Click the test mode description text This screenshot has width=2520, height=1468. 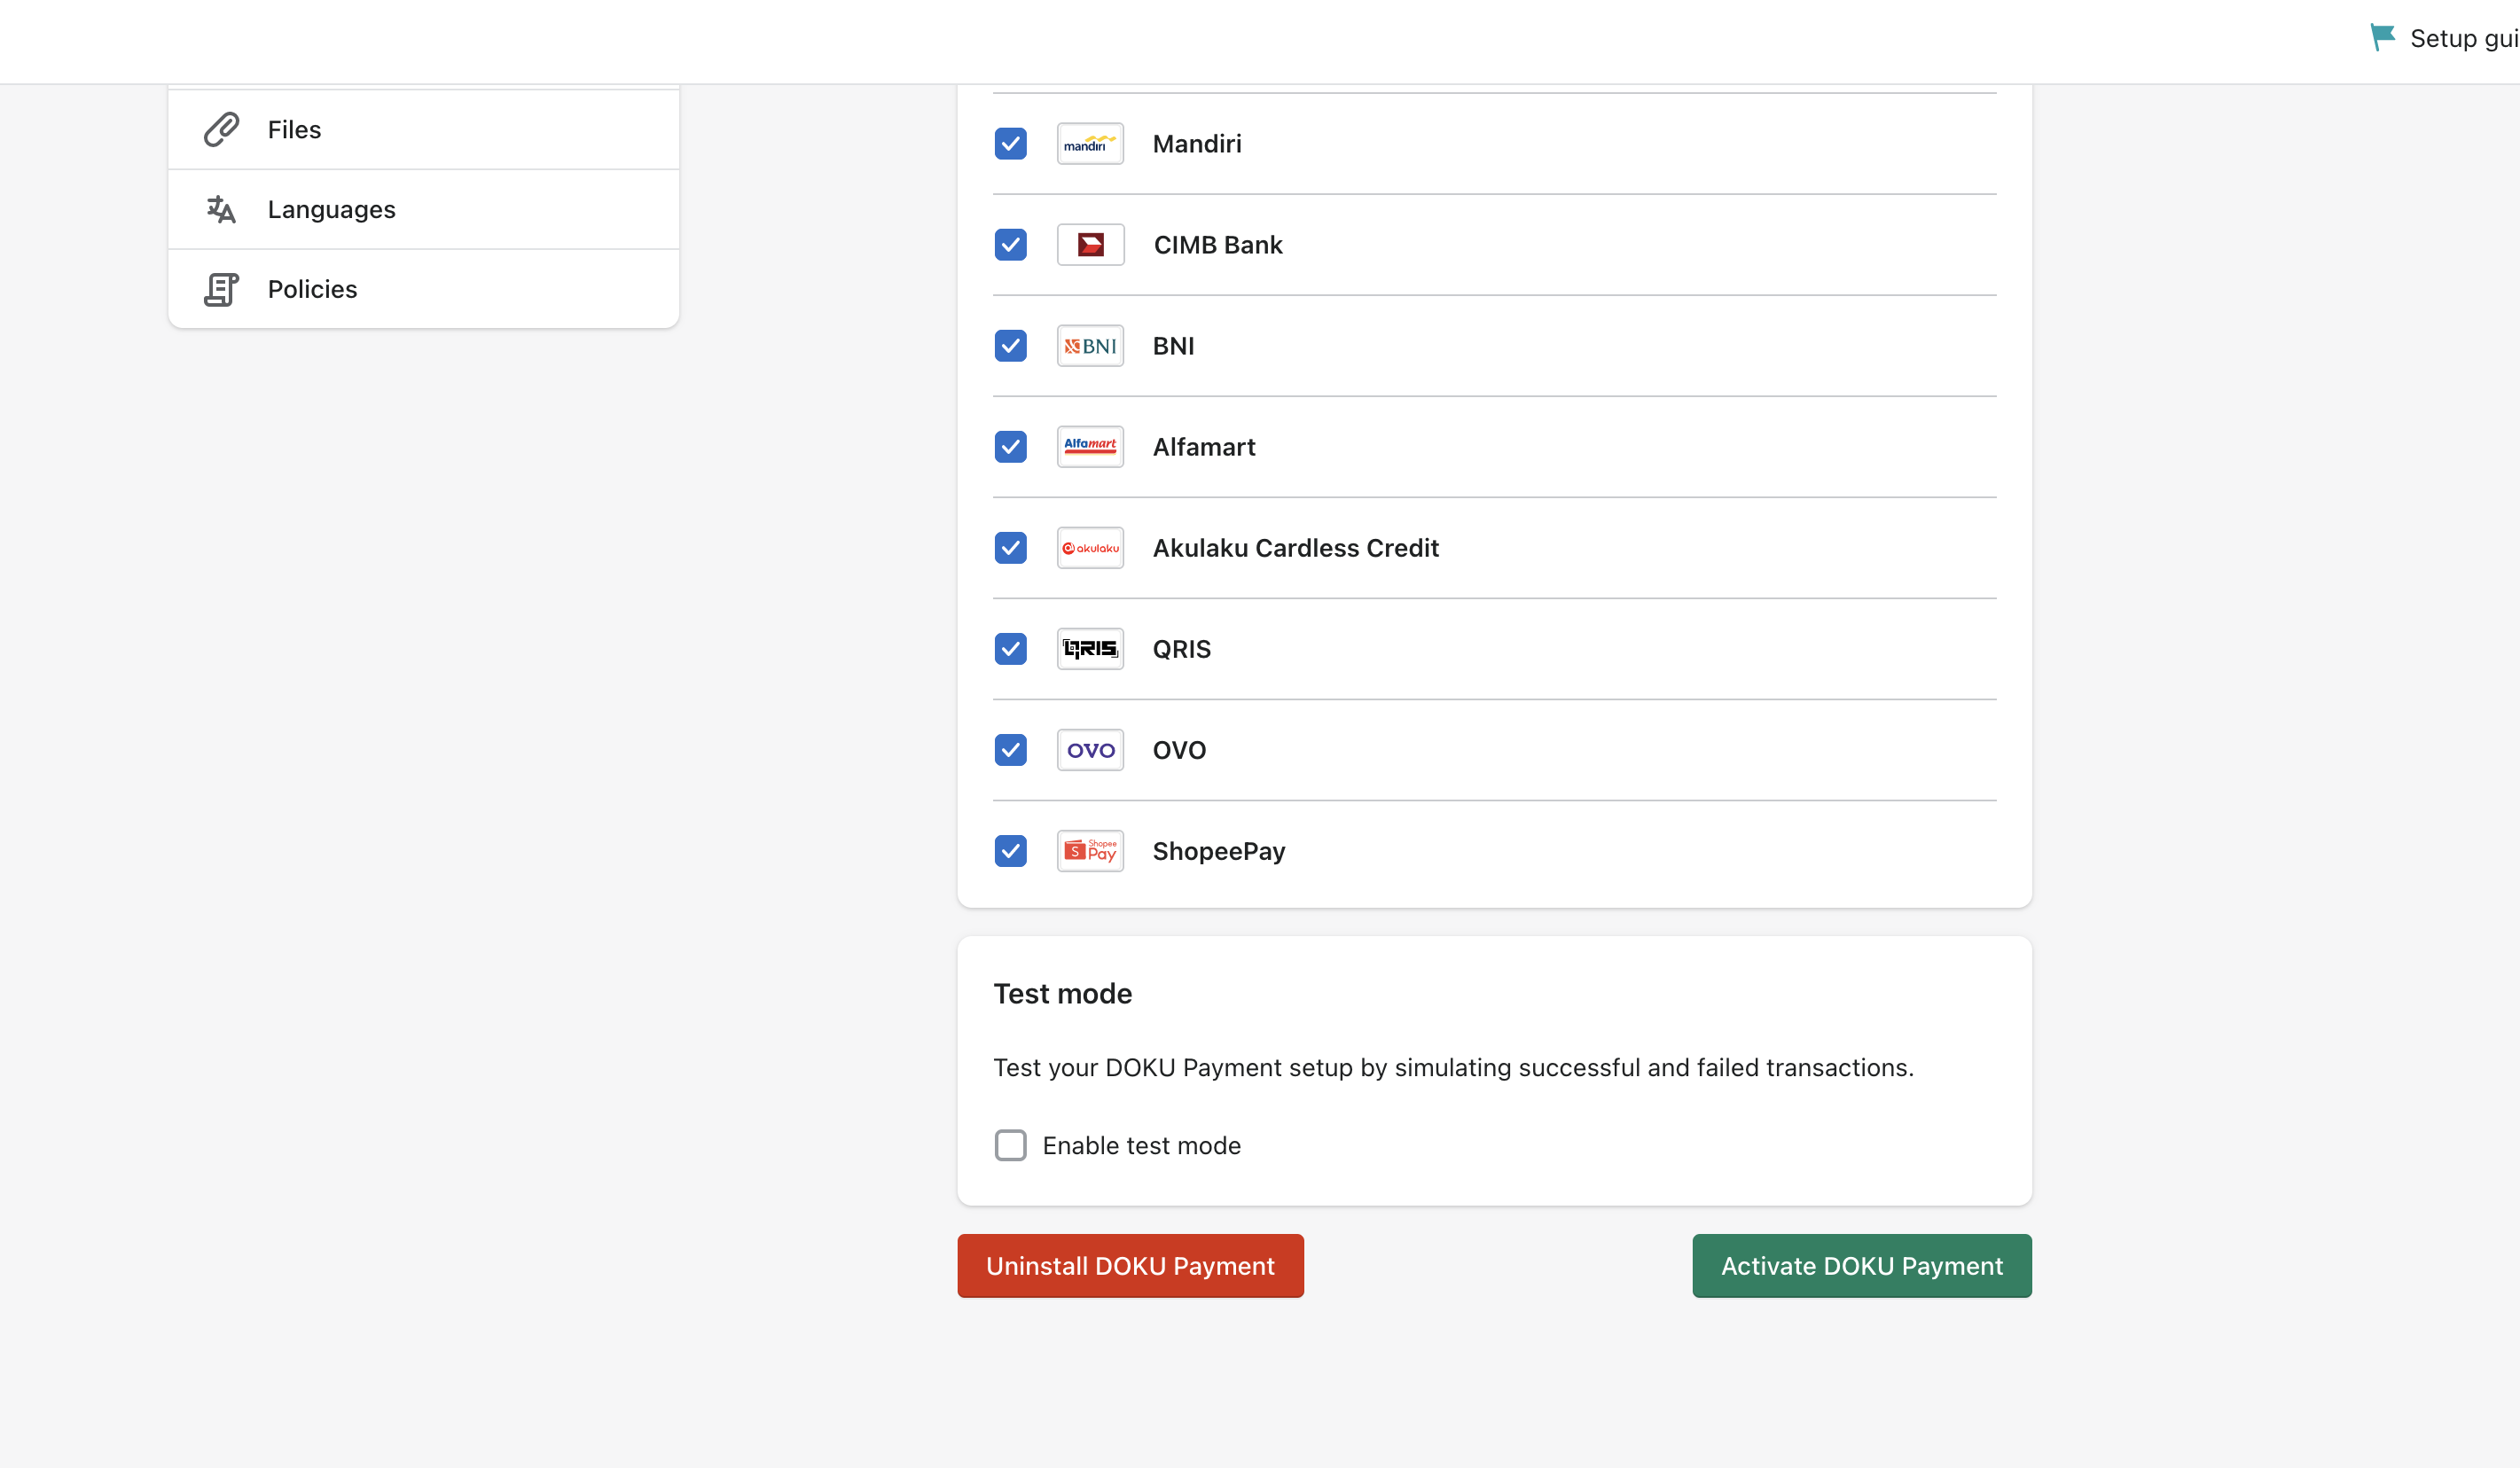(1454, 1068)
